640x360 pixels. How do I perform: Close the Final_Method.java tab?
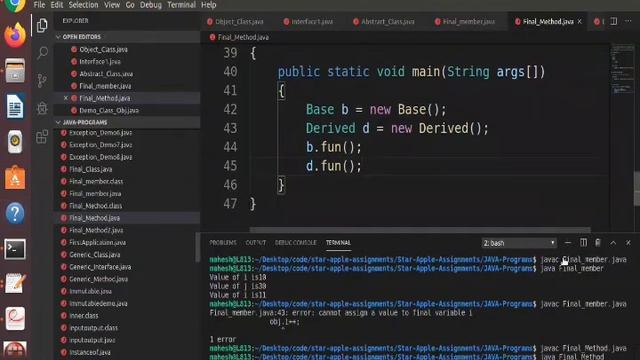(580, 22)
